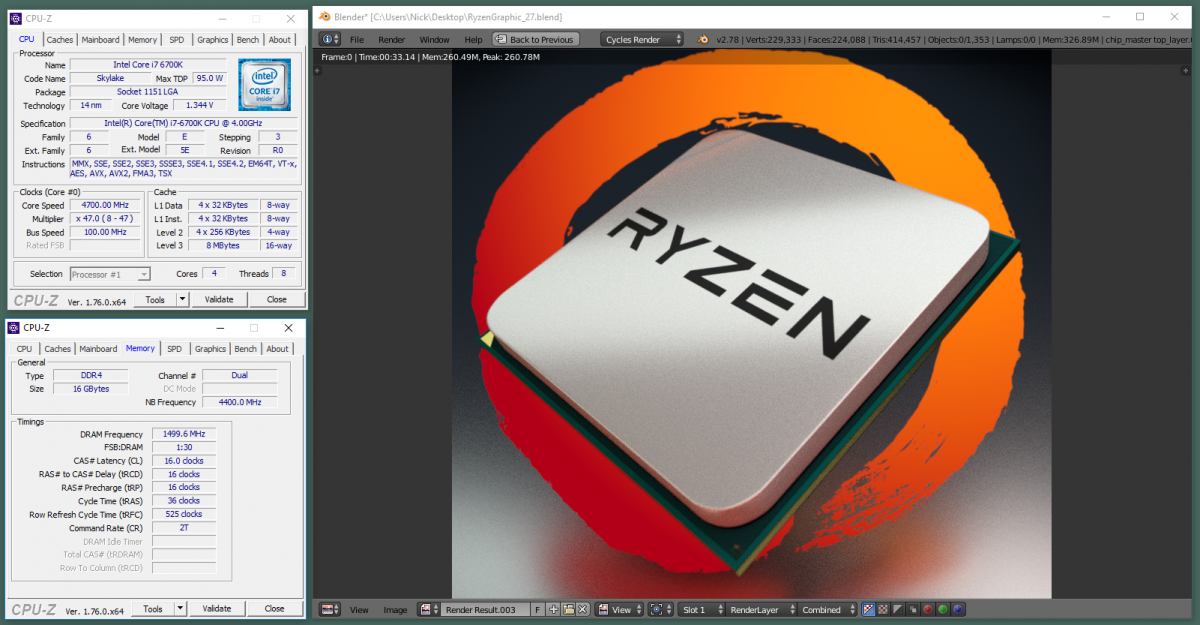Click the CPU-Z title icon in the memory window
This screenshot has width=1200, height=625.
[15, 327]
